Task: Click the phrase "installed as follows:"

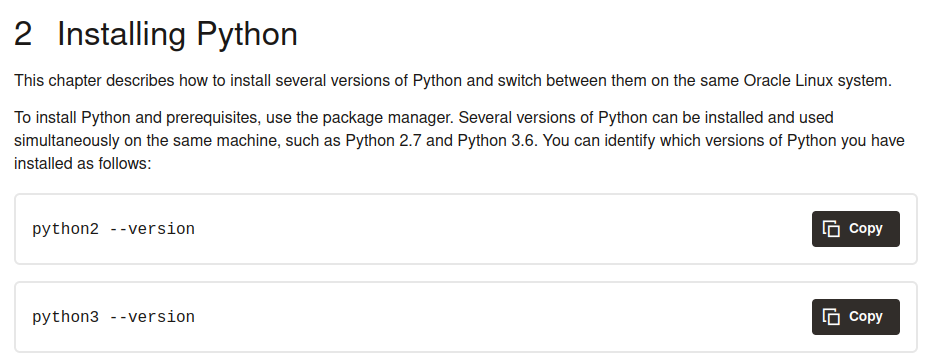Action: coord(83,163)
